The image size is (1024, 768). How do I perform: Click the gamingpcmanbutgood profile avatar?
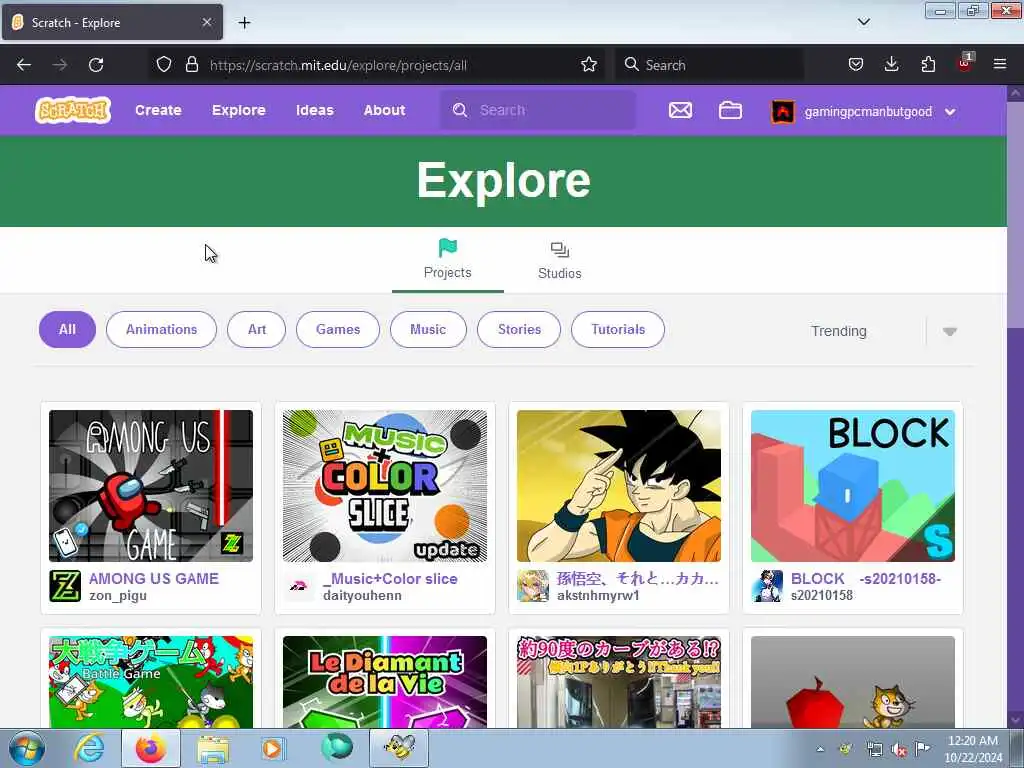pos(782,112)
